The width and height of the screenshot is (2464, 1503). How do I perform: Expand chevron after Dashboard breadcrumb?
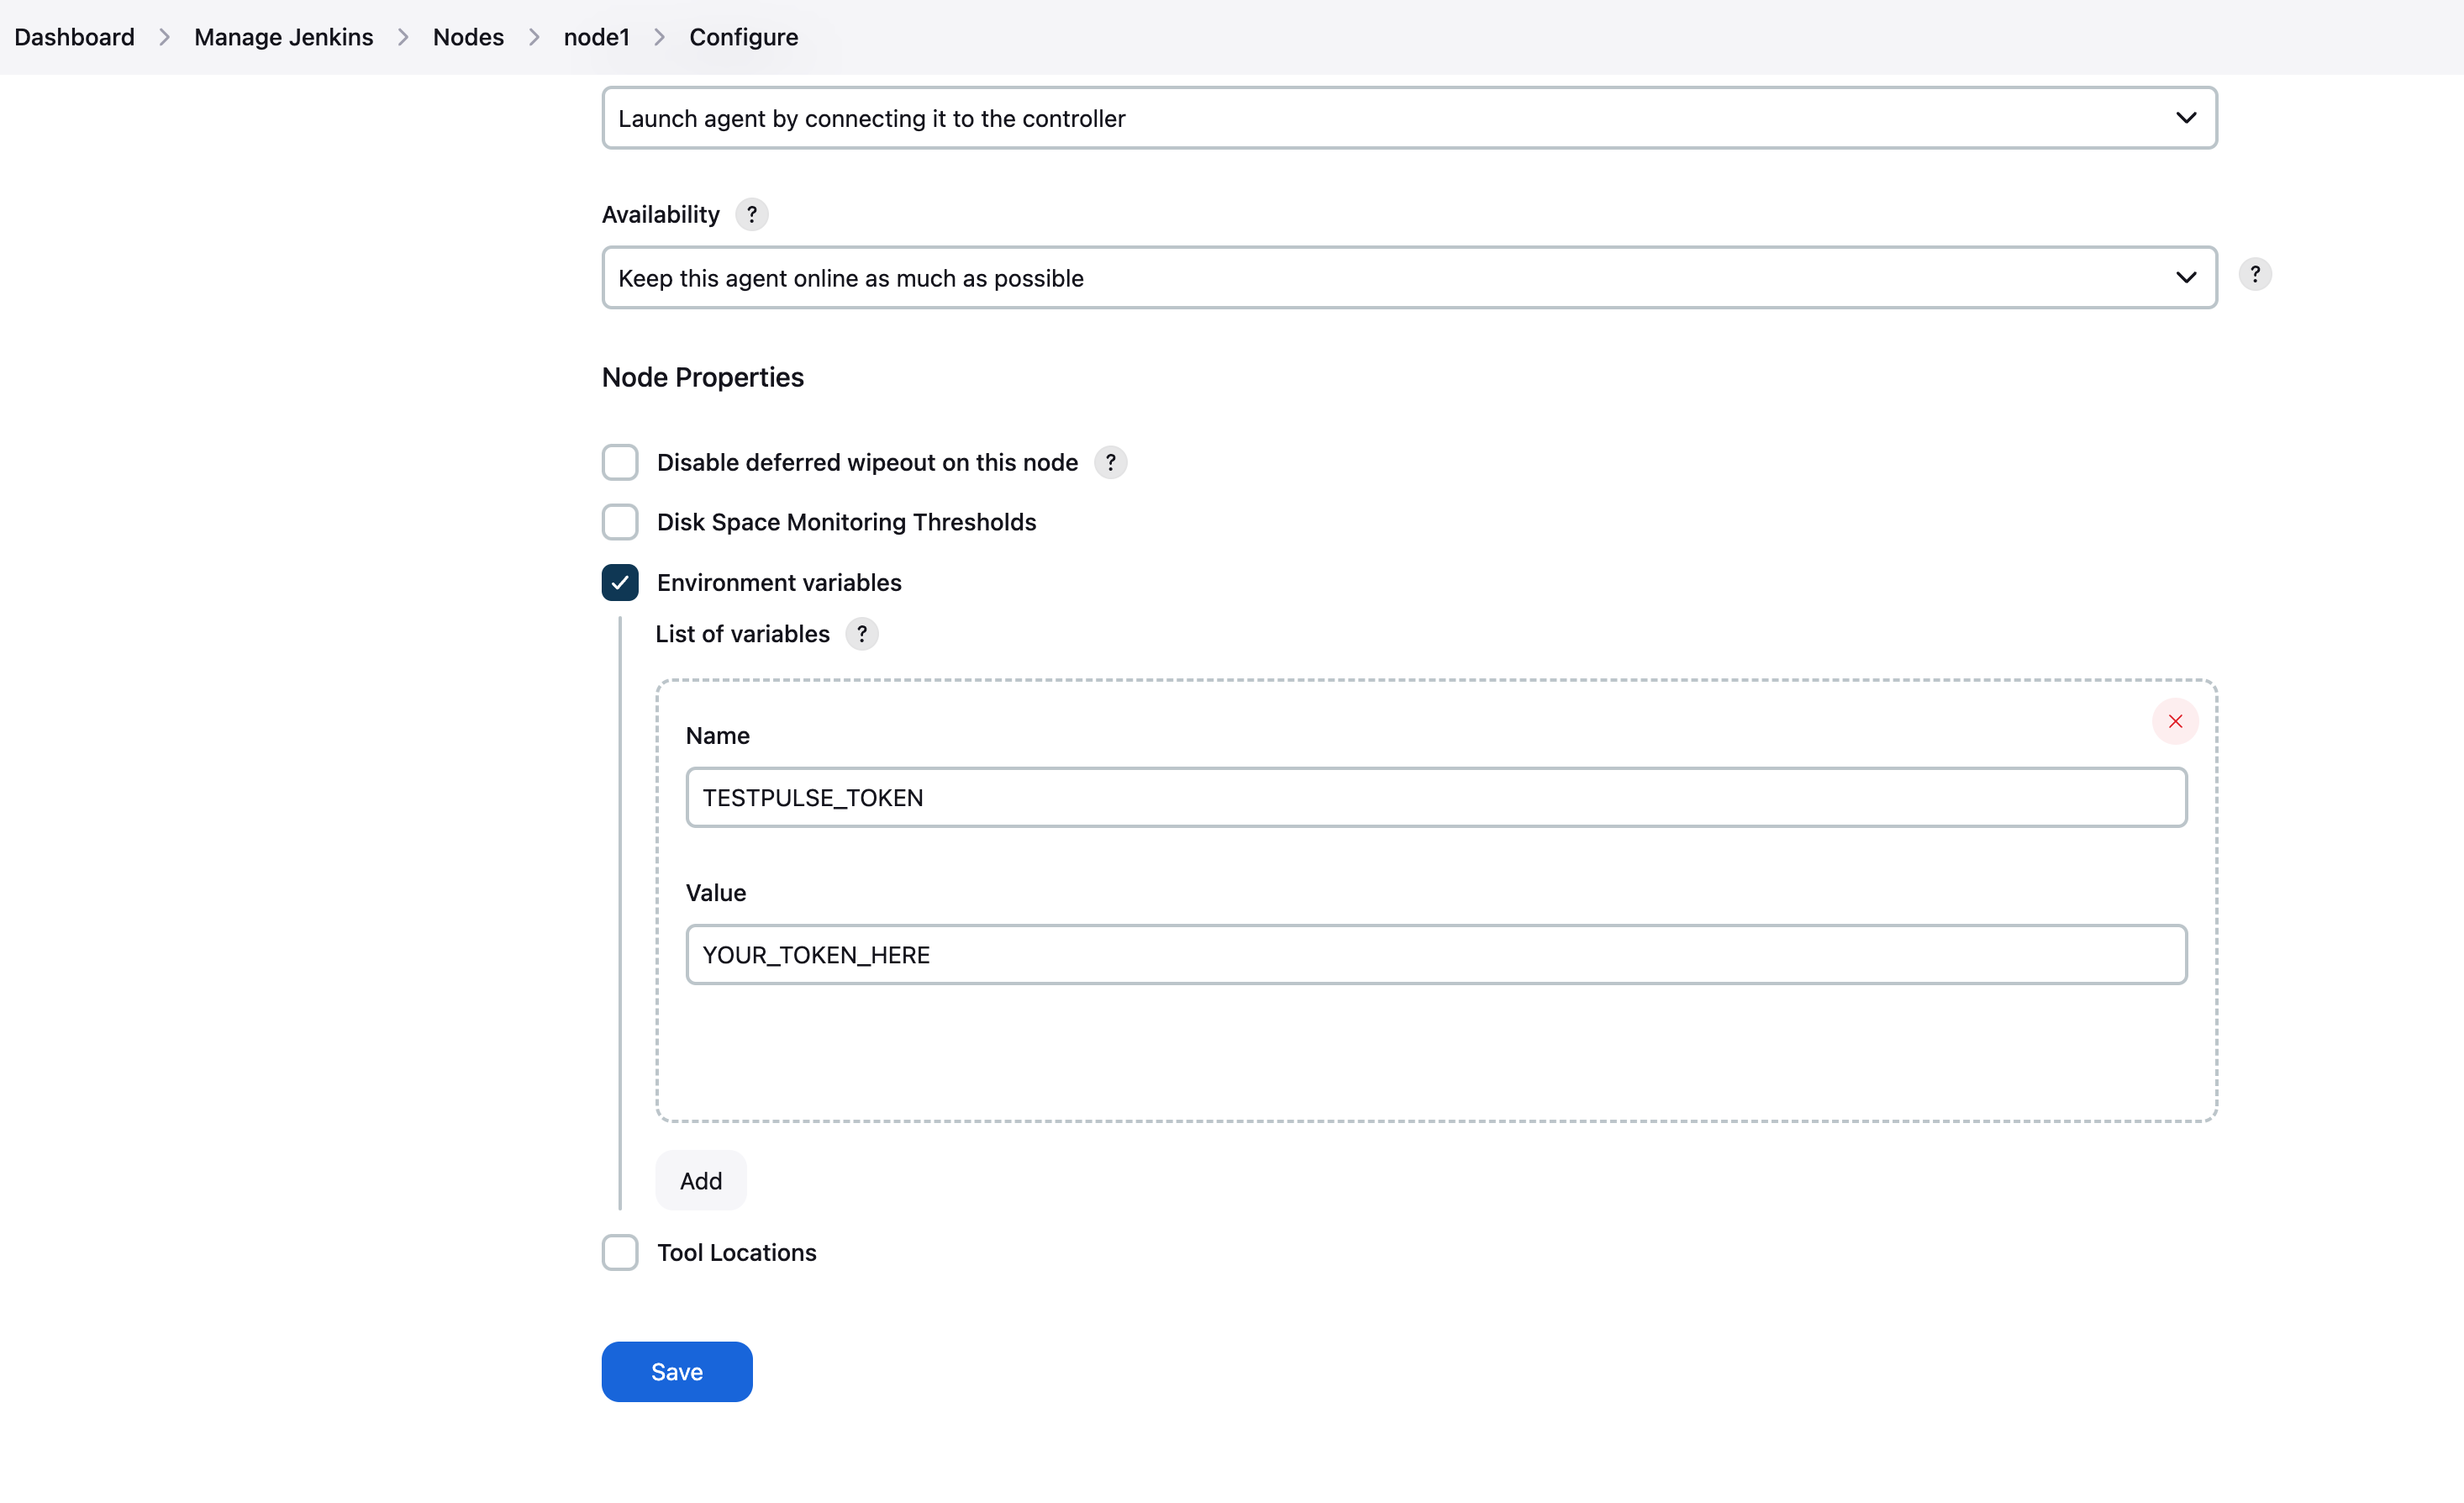coord(164,37)
